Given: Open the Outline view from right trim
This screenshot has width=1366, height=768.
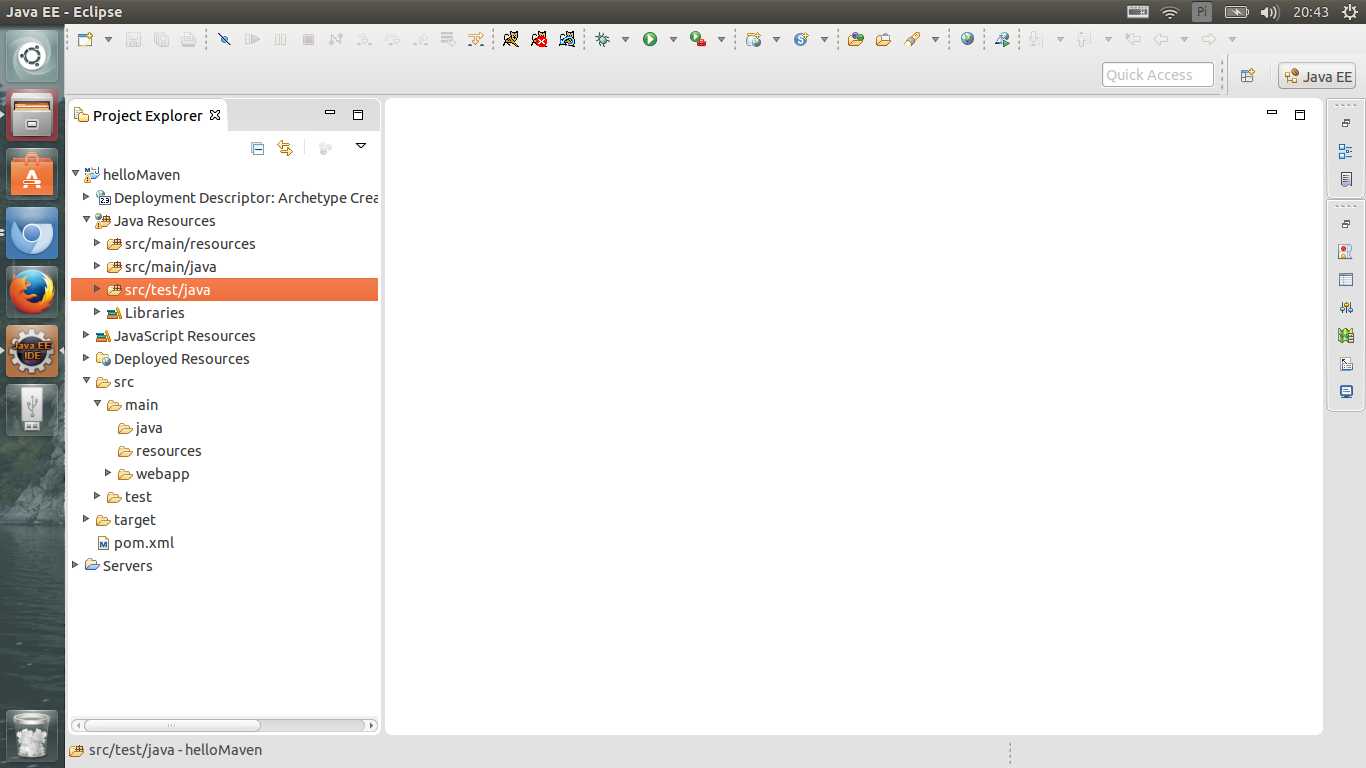Looking at the screenshot, I should coord(1346,151).
